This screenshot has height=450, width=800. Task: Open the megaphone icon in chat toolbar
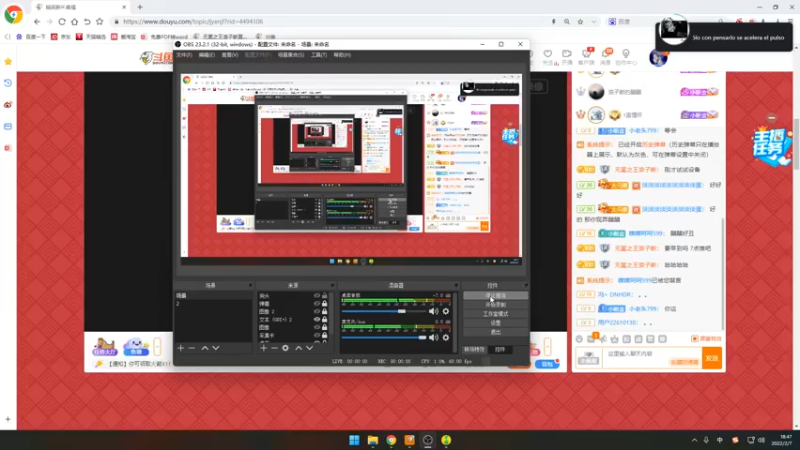tap(603, 339)
